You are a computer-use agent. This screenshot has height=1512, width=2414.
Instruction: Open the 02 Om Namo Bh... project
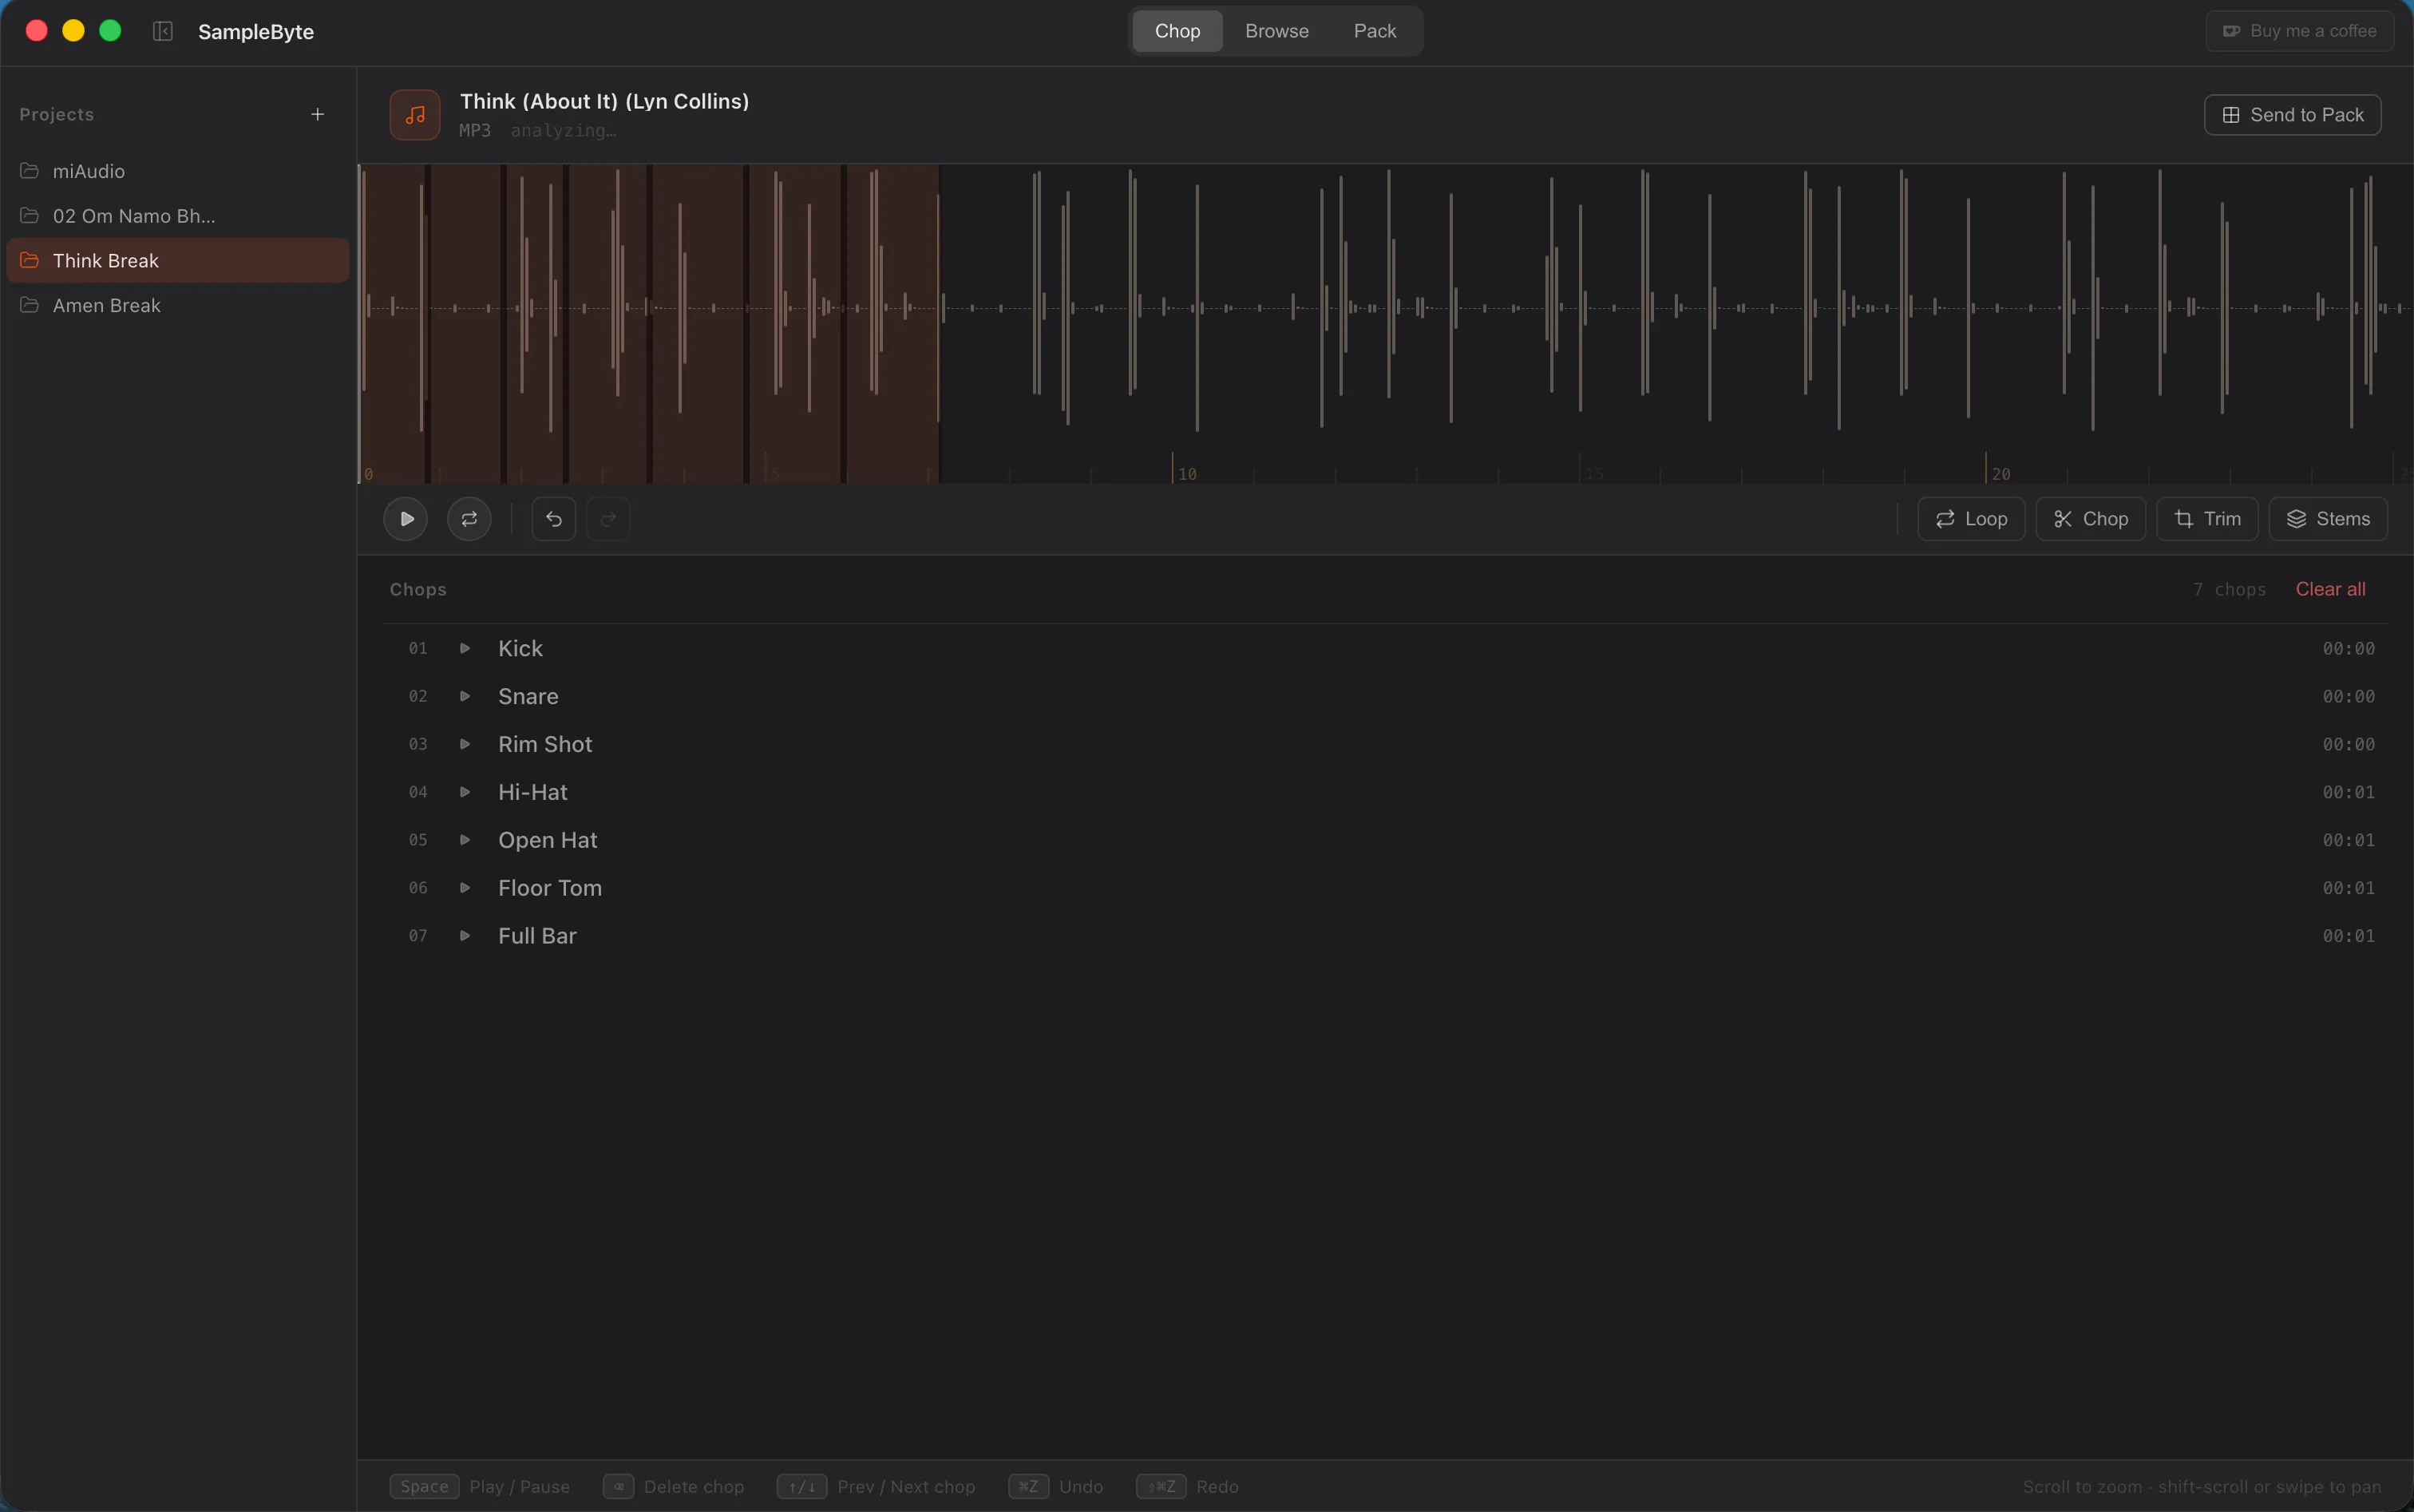178,216
